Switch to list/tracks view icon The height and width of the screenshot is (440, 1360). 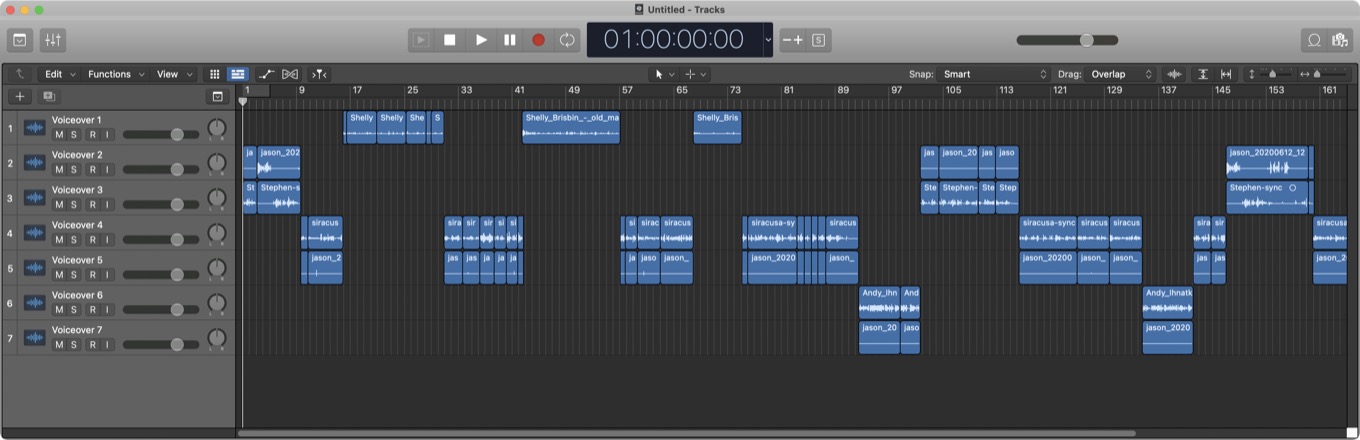pyautogui.click(x=238, y=74)
